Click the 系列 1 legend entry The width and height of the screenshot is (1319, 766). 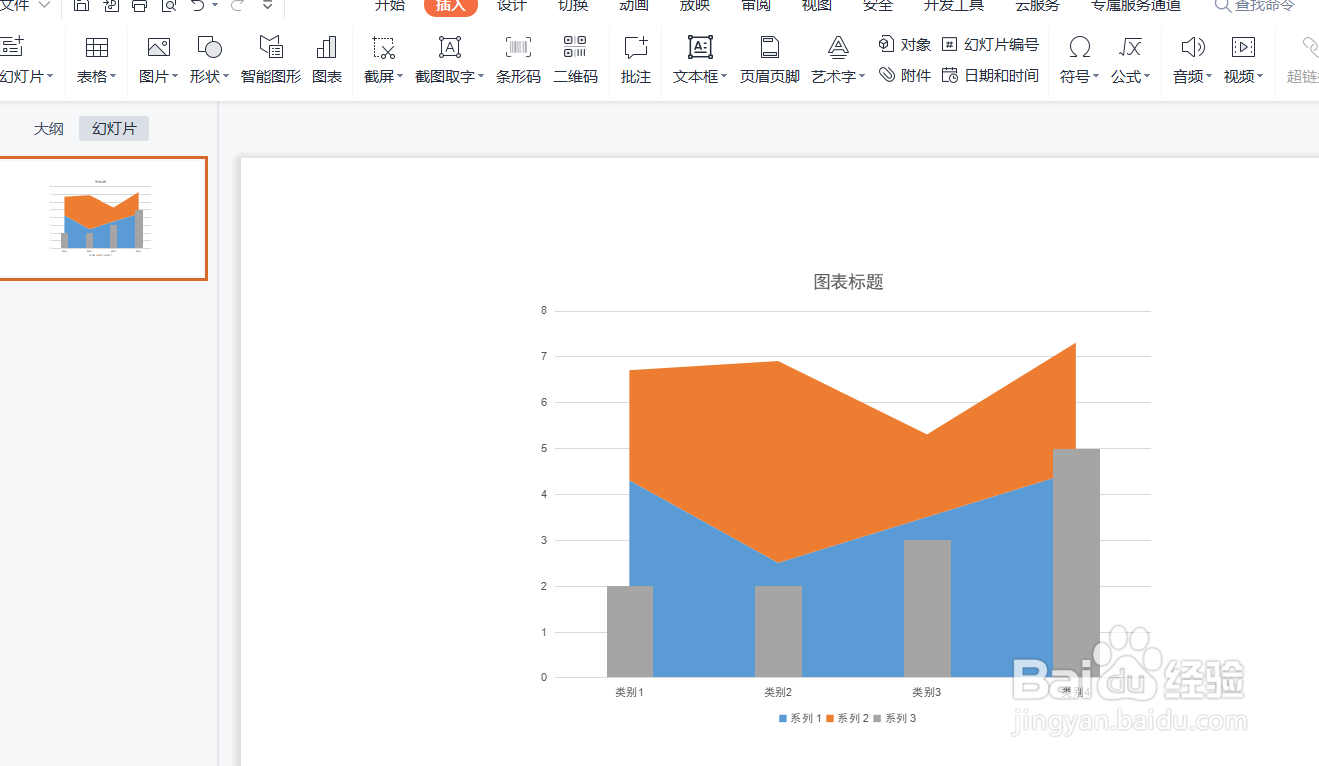coord(800,718)
